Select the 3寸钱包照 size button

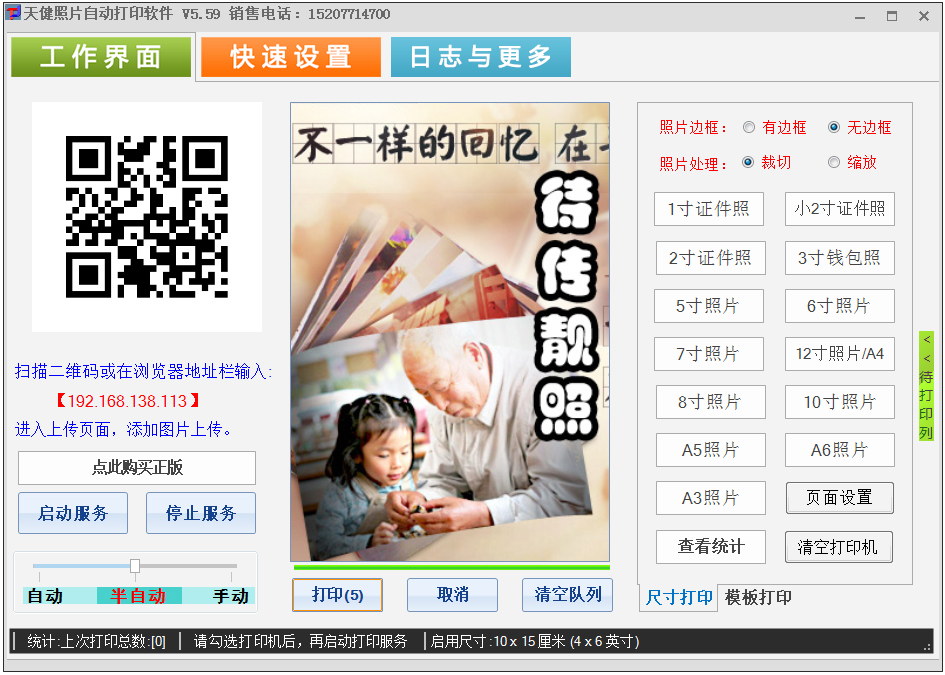click(x=840, y=258)
